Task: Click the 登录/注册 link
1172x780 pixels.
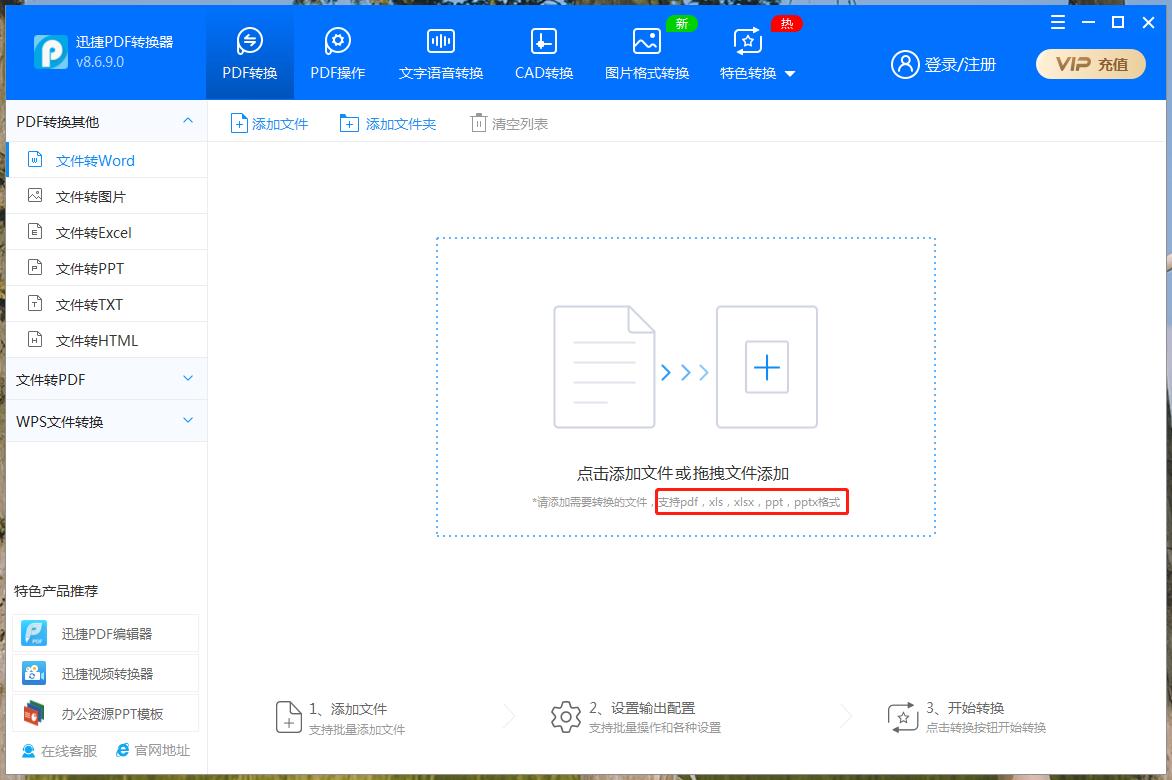Action: point(944,63)
